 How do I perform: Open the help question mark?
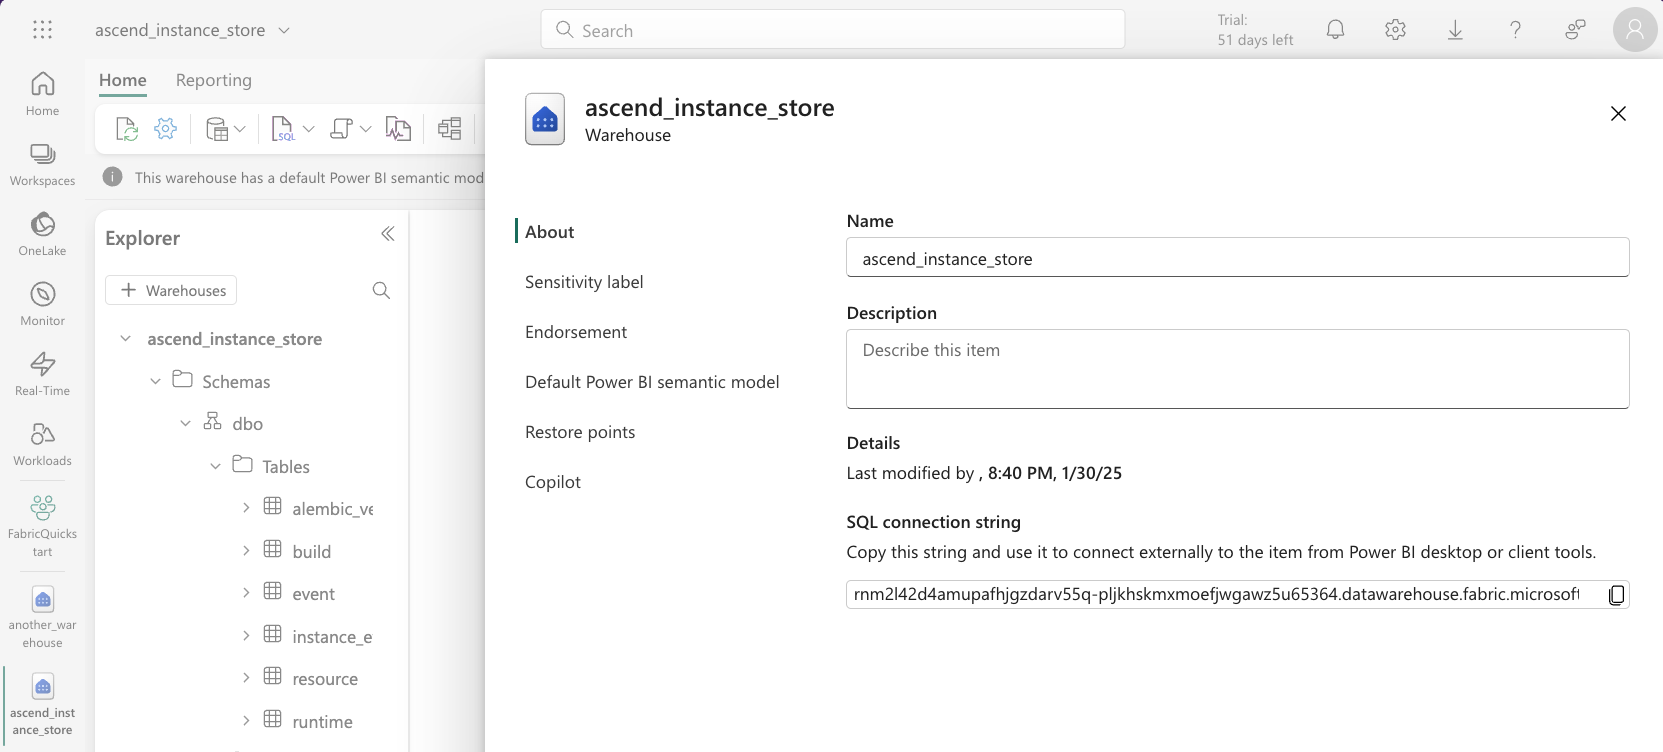point(1515,30)
